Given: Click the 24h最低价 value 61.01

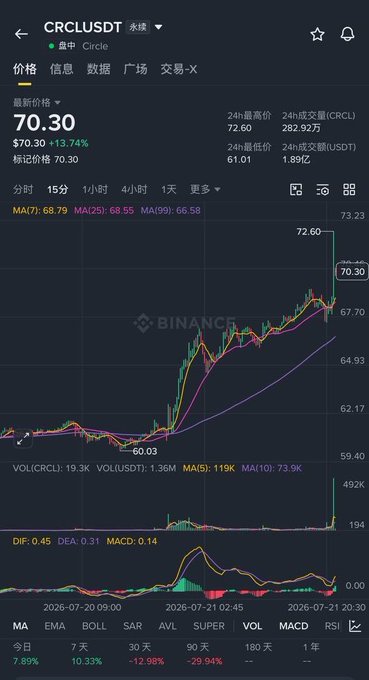Looking at the screenshot, I should pyautogui.click(x=239, y=160).
